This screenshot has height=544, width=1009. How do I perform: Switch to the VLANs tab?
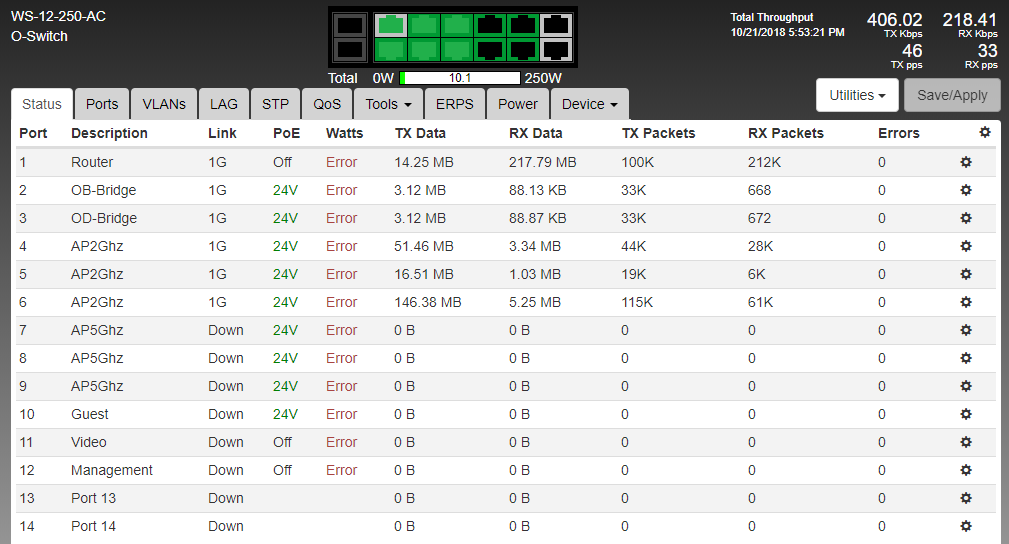pos(163,104)
